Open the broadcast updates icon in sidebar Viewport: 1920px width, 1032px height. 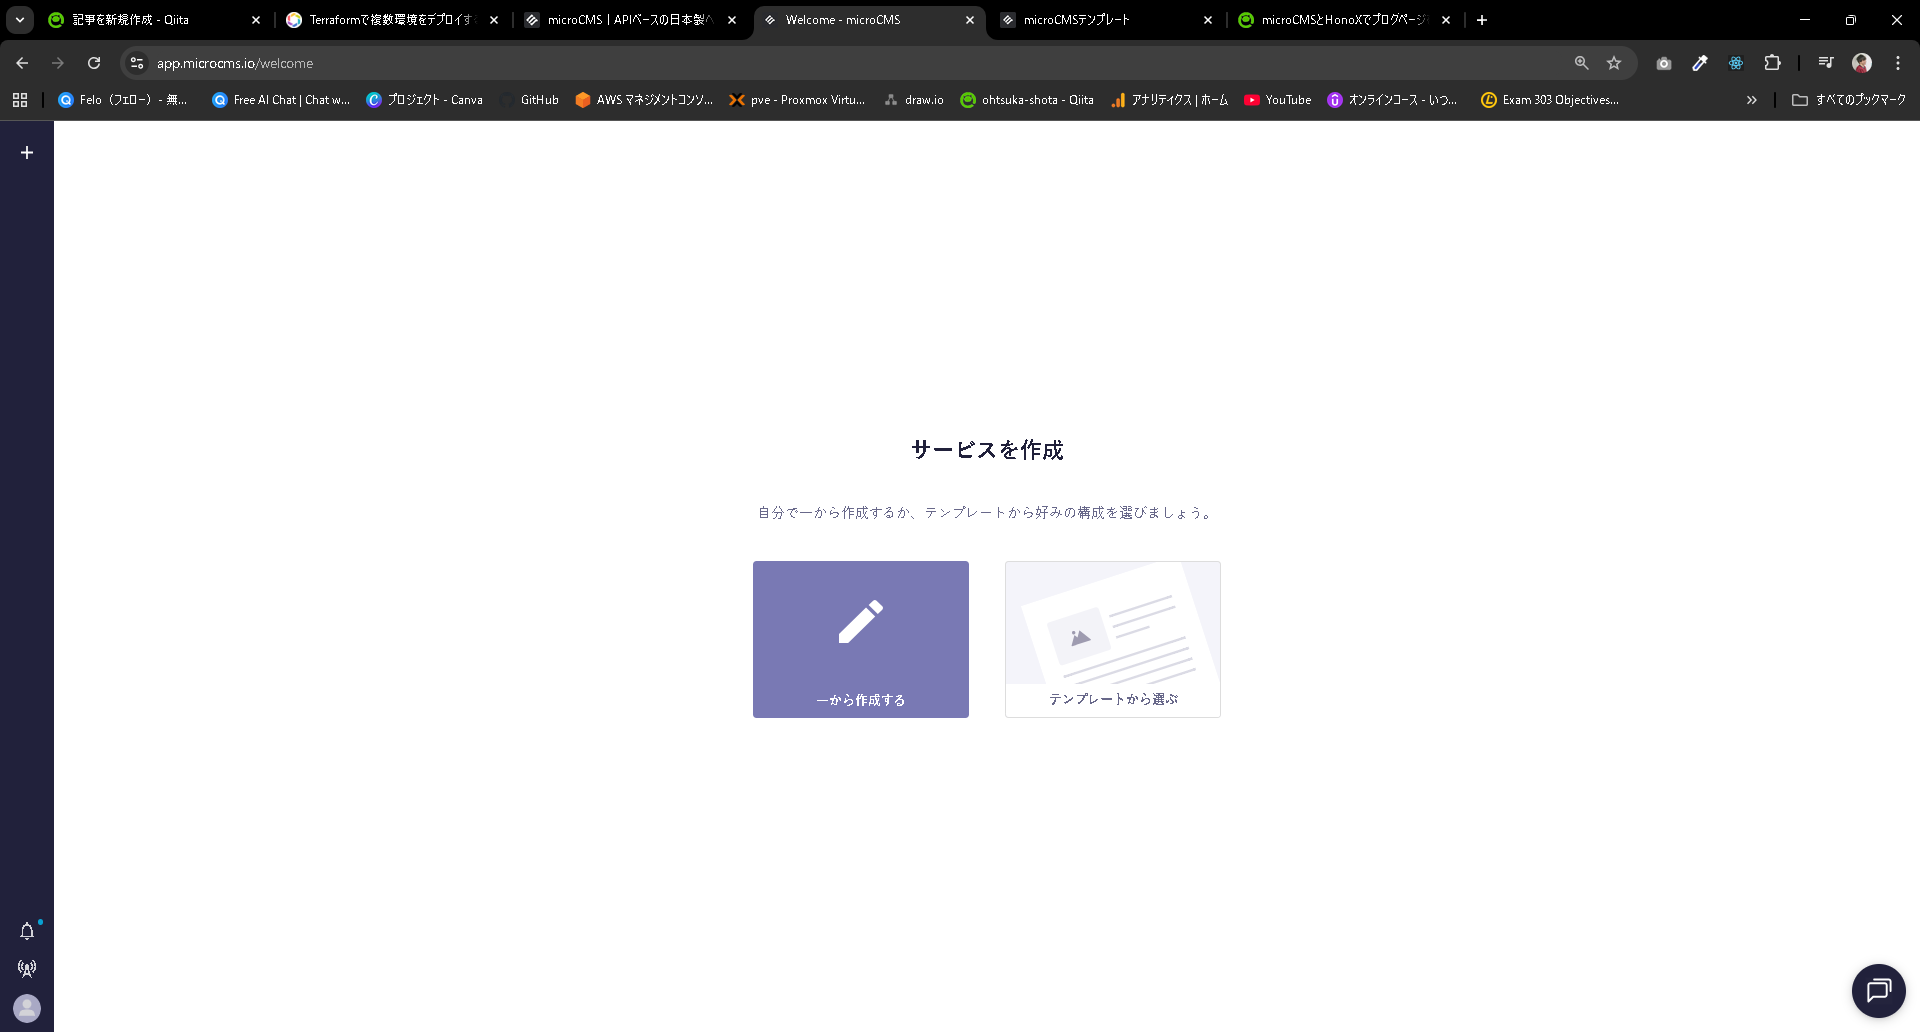click(x=27, y=968)
